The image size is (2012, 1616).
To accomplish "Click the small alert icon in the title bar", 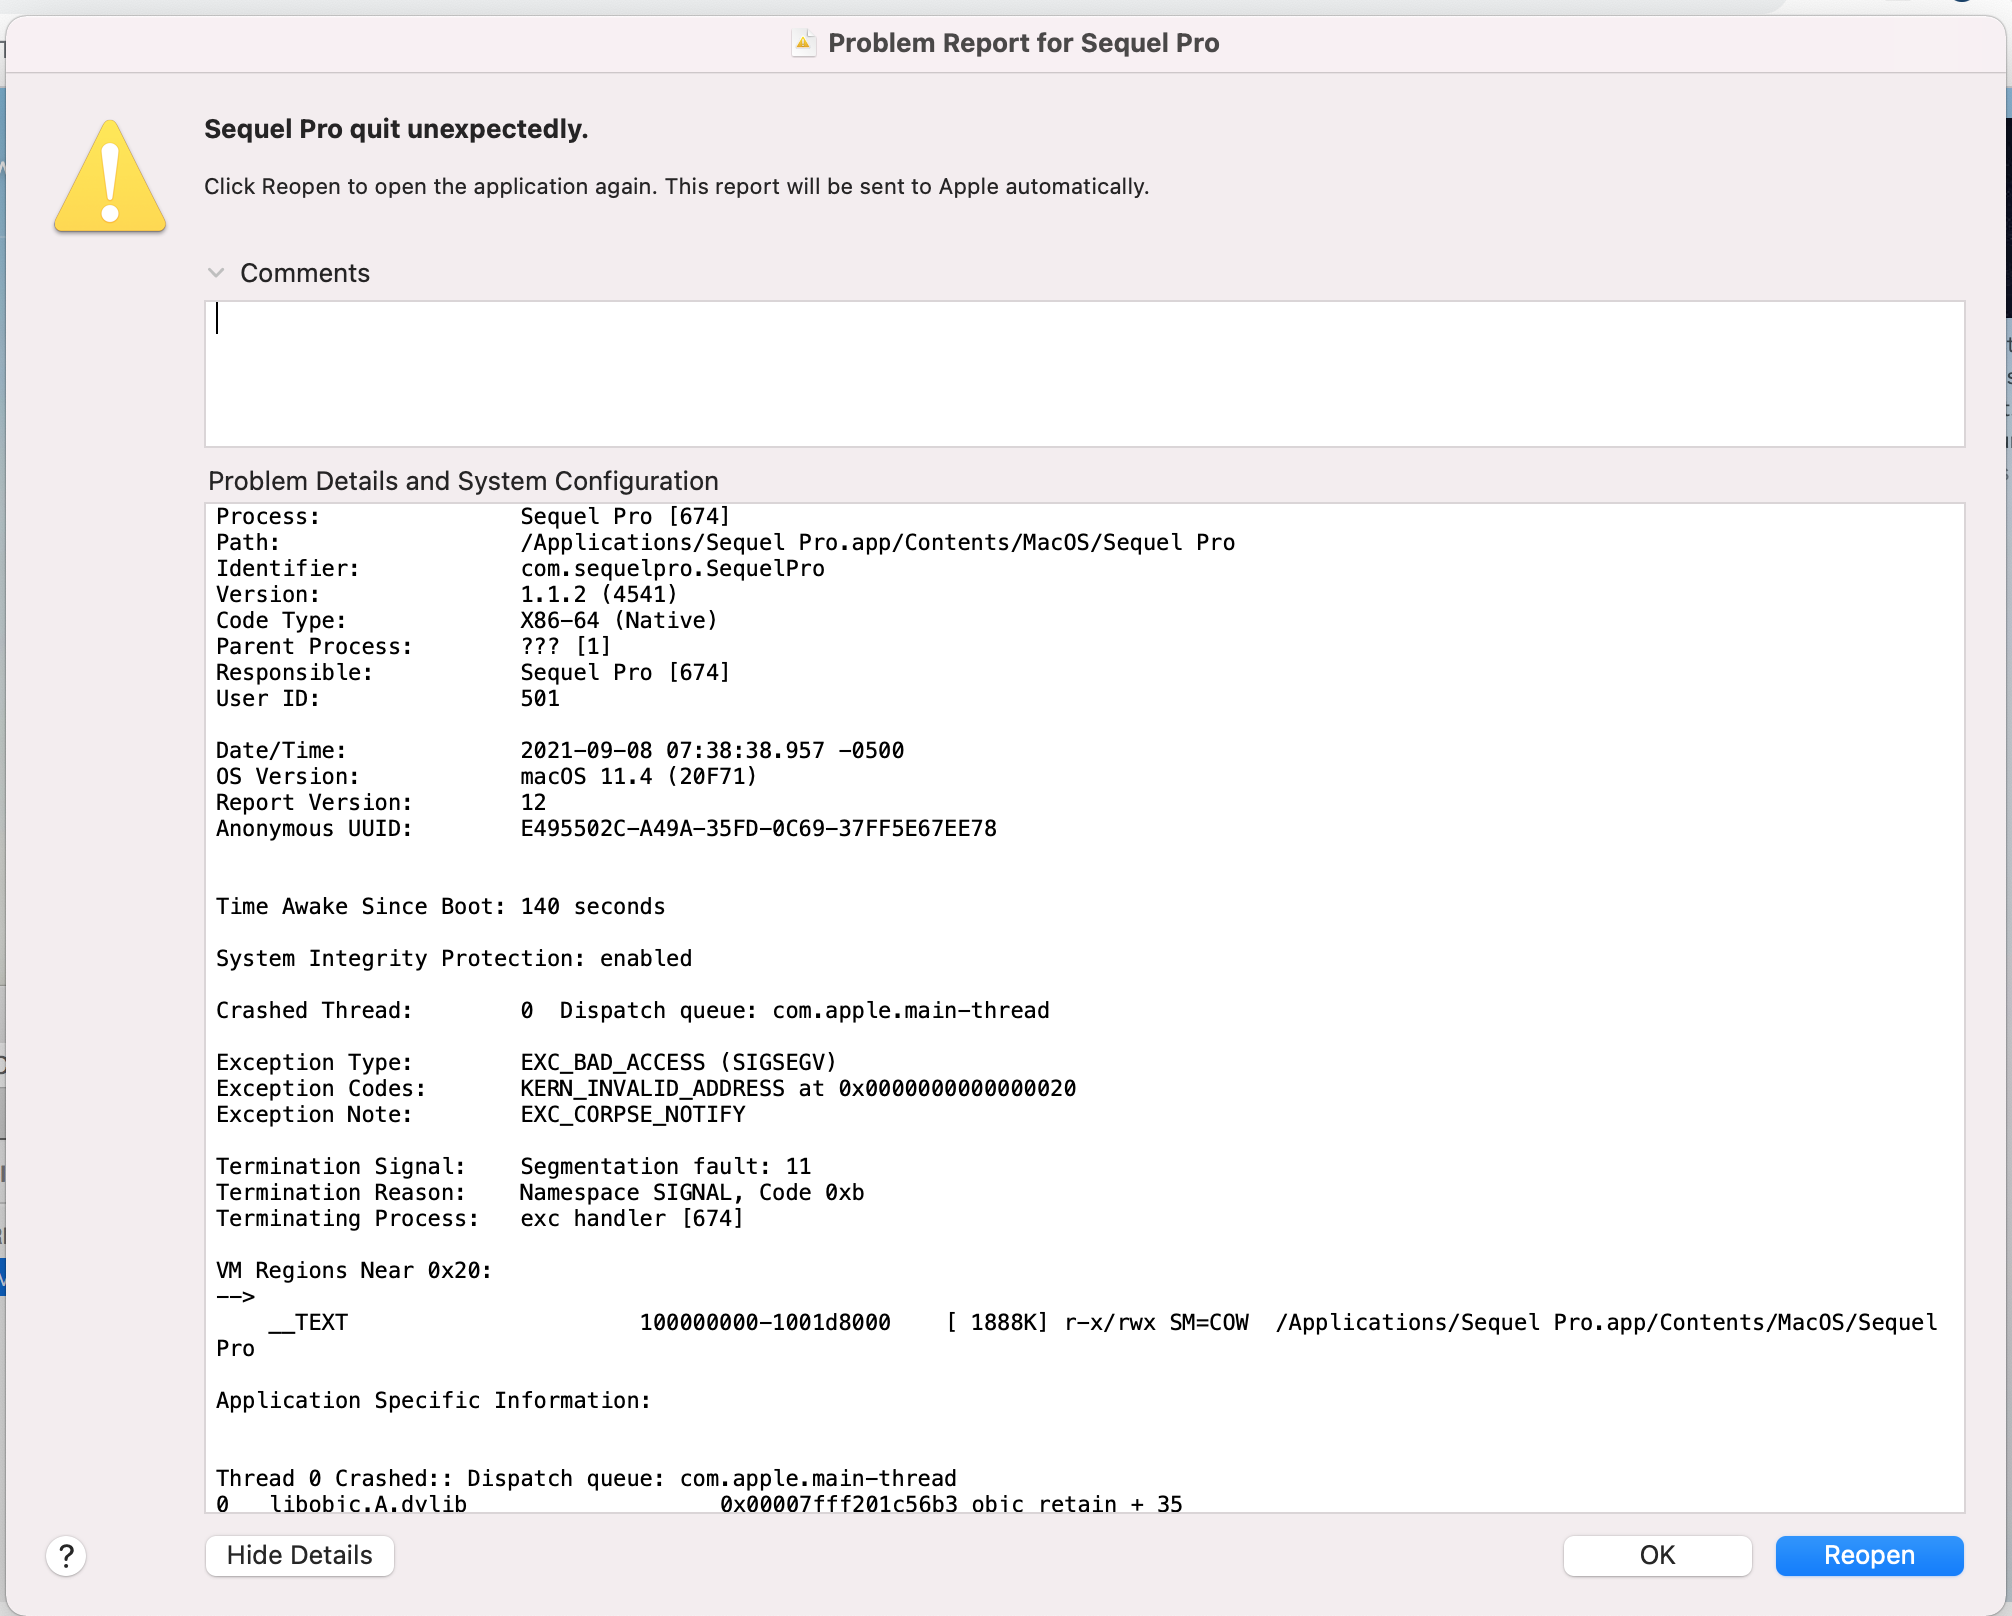I will 803,43.
